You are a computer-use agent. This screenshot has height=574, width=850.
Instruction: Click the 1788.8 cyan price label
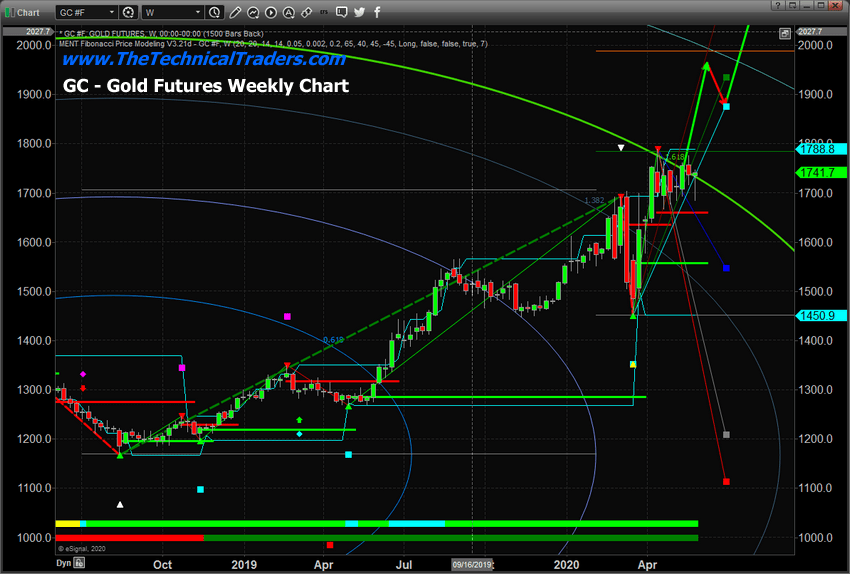coord(820,149)
